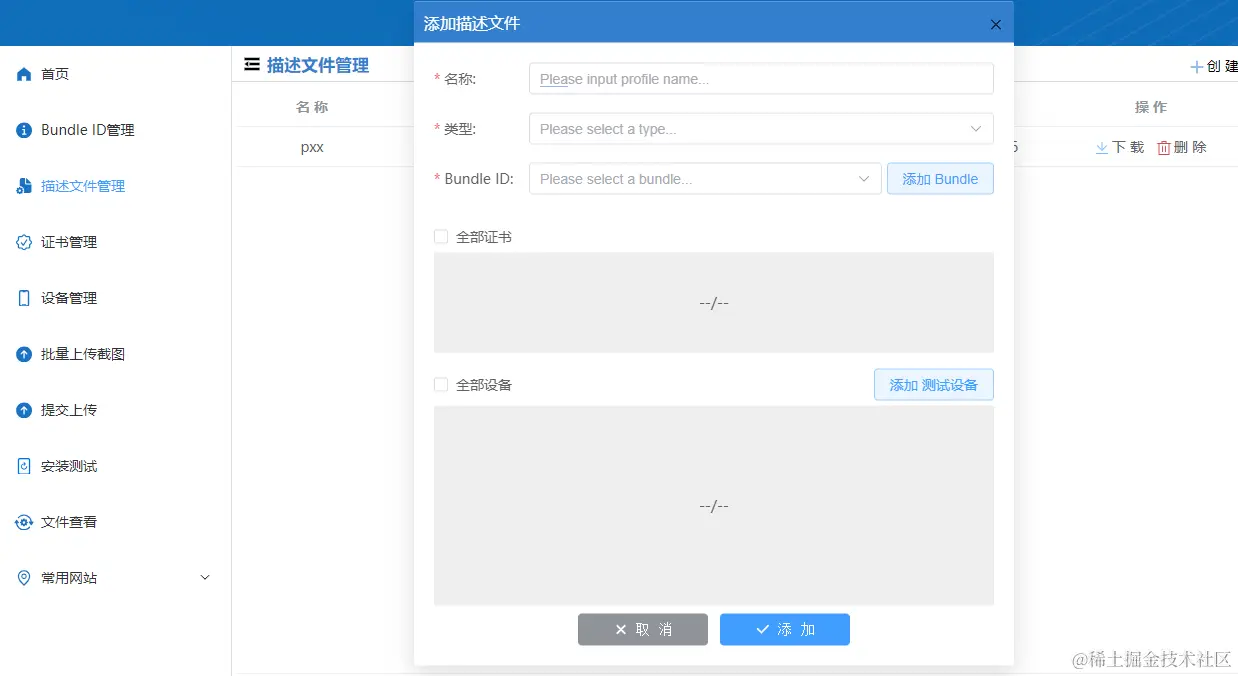Click the 添加测试设备 button
Viewport: 1238px width, 676px height.
pos(932,384)
